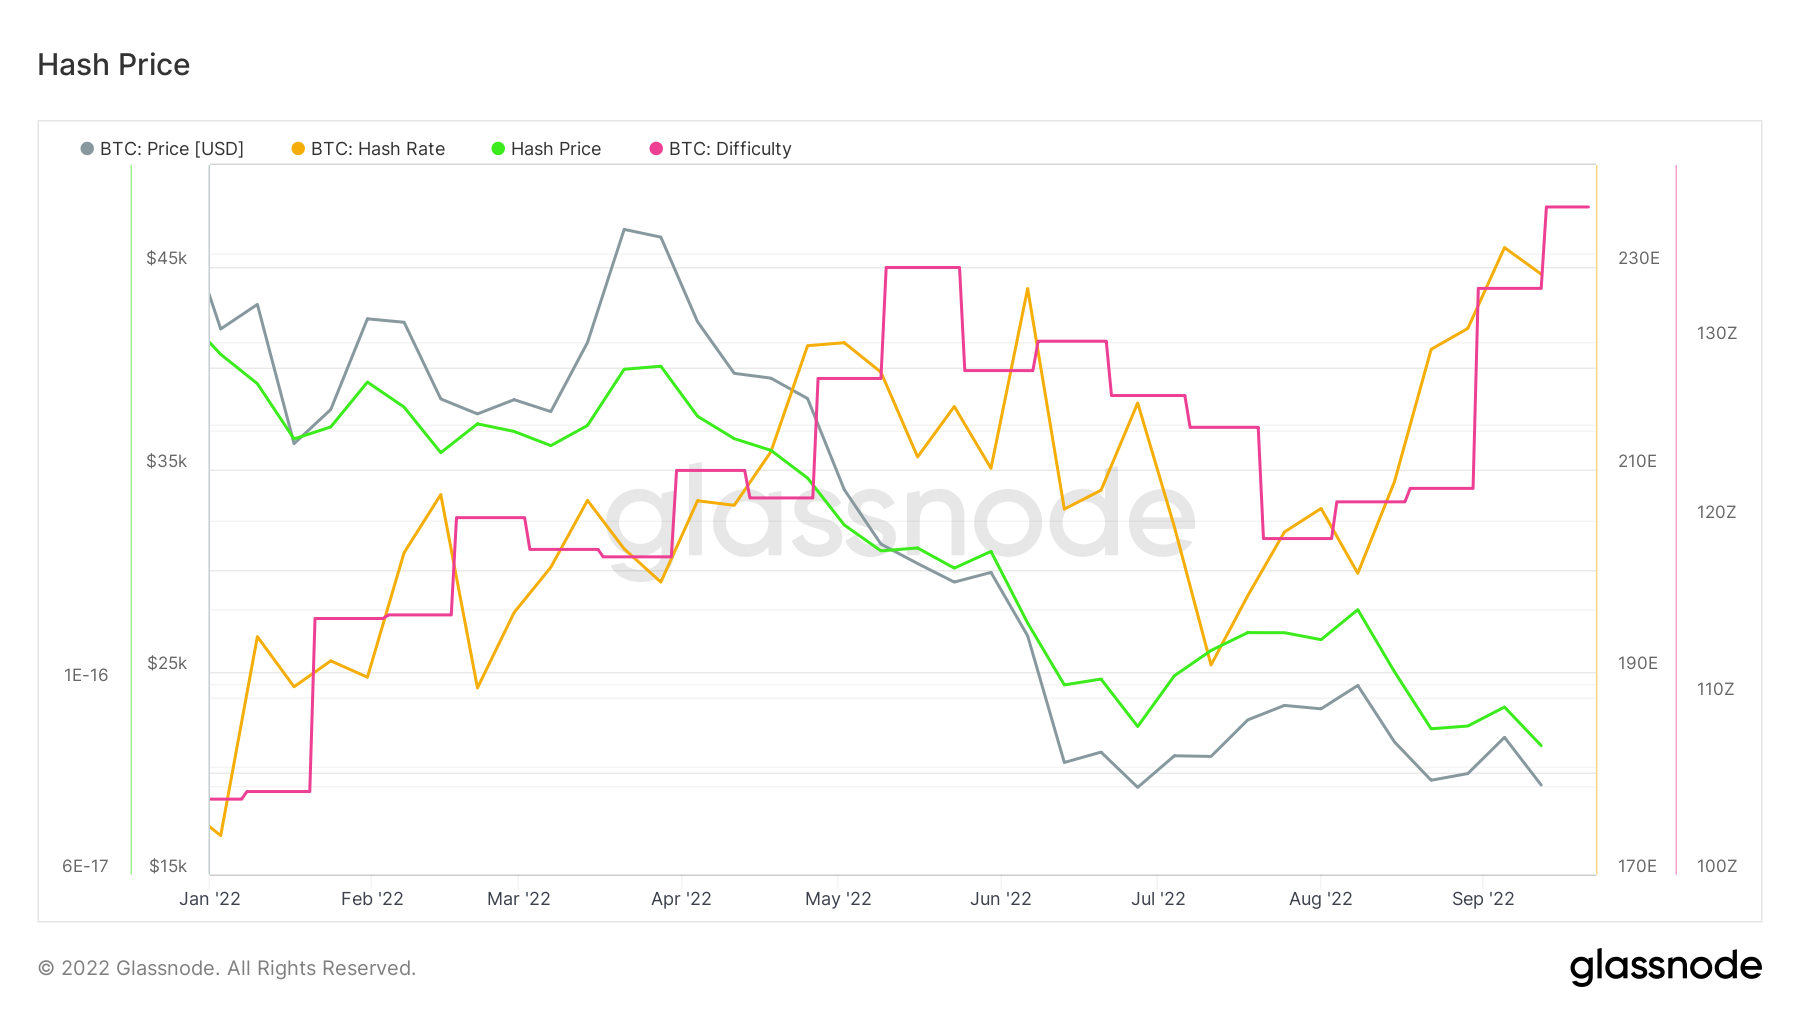Toggle the 'BTC: Price [USD]' legend label
The width and height of the screenshot is (1800, 1013).
pyautogui.click(x=171, y=149)
